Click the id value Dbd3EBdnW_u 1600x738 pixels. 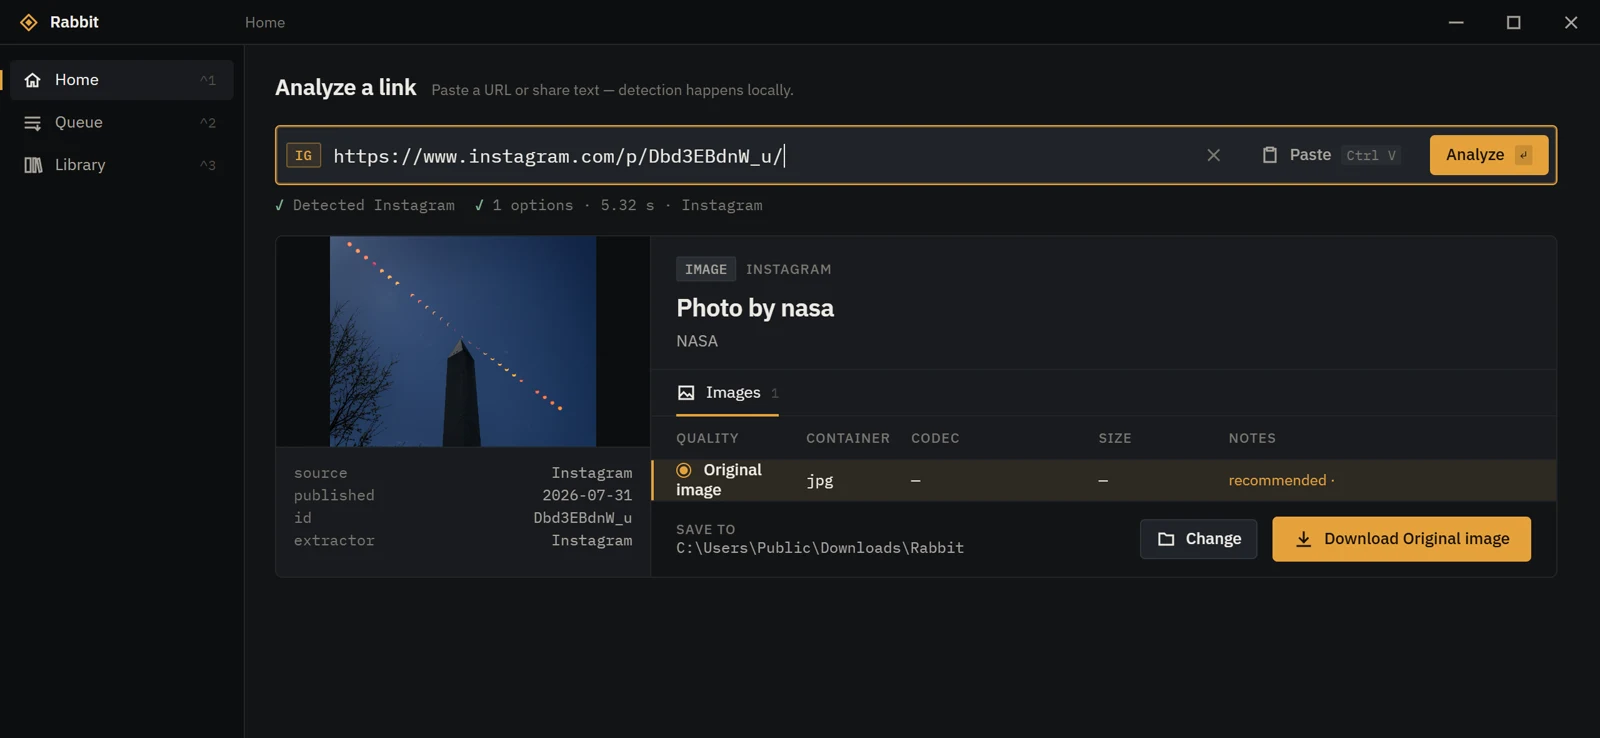pyautogui.click(x=582, y=518)
